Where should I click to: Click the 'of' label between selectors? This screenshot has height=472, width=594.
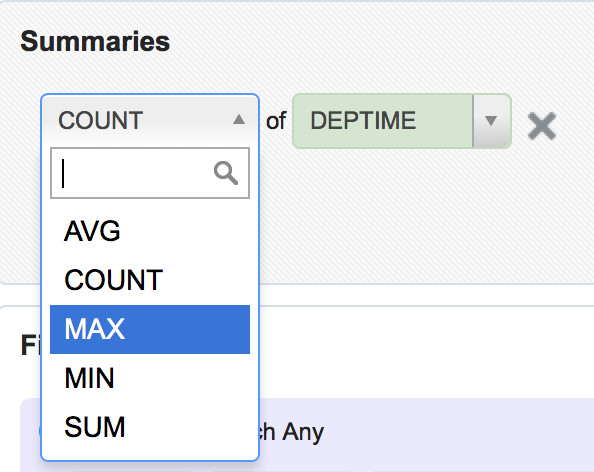(x=276, y=121)
